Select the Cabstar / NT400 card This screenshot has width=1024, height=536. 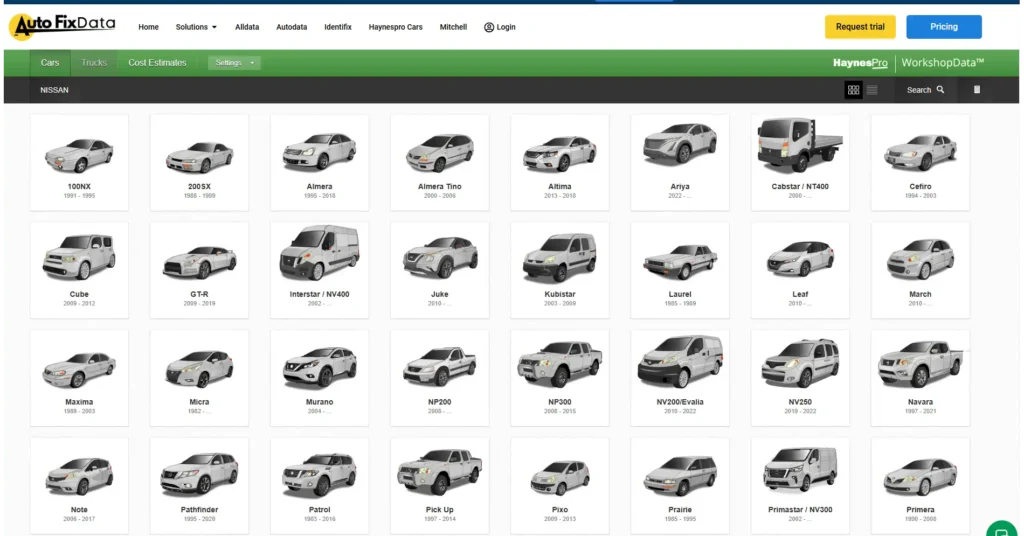[x=800, y=163]
